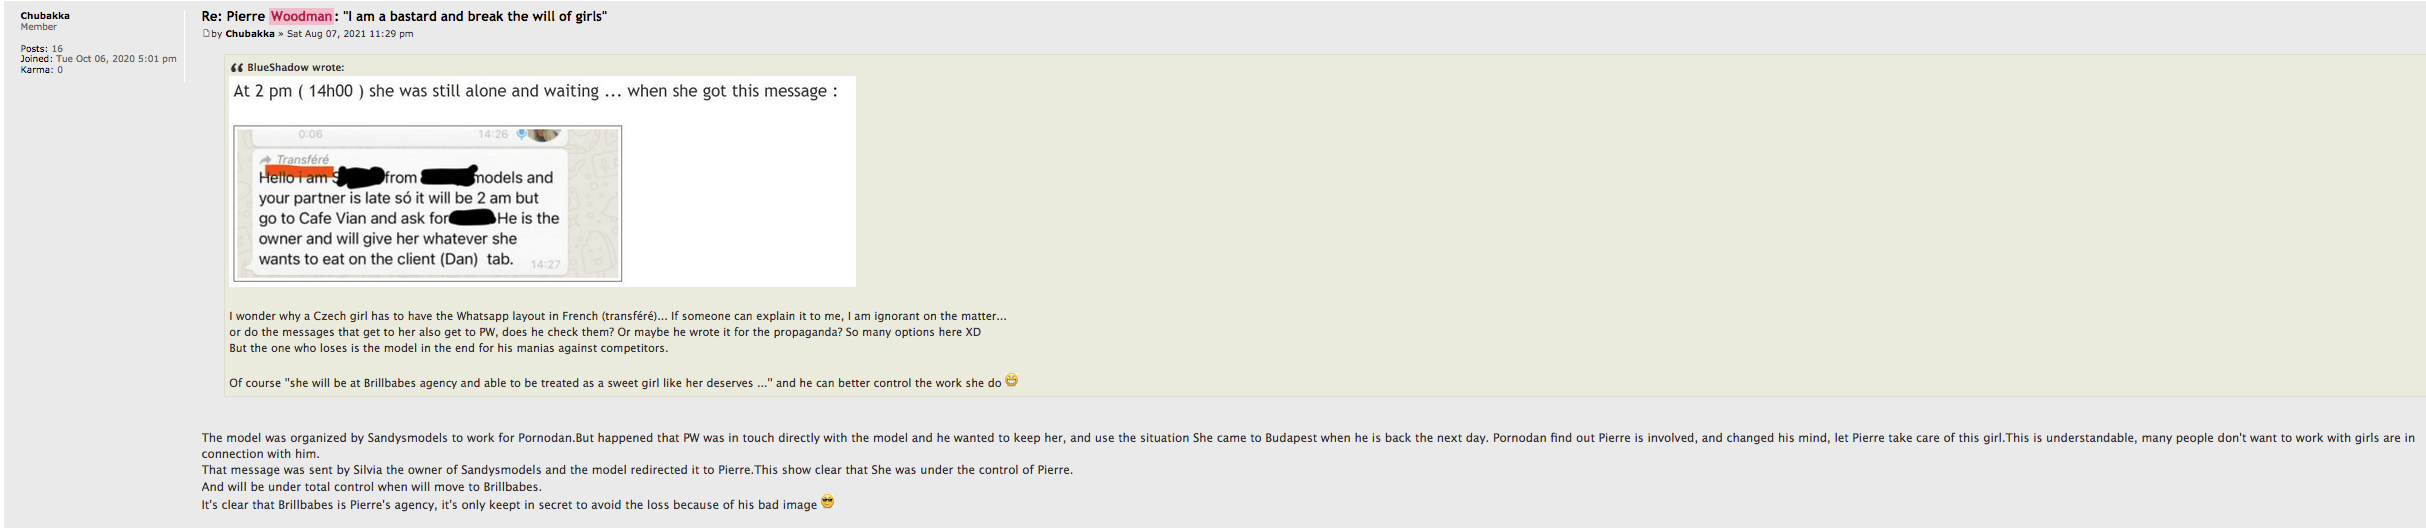
Task: Click the sunglasses emoji ending the post
Action: [827, 502]
